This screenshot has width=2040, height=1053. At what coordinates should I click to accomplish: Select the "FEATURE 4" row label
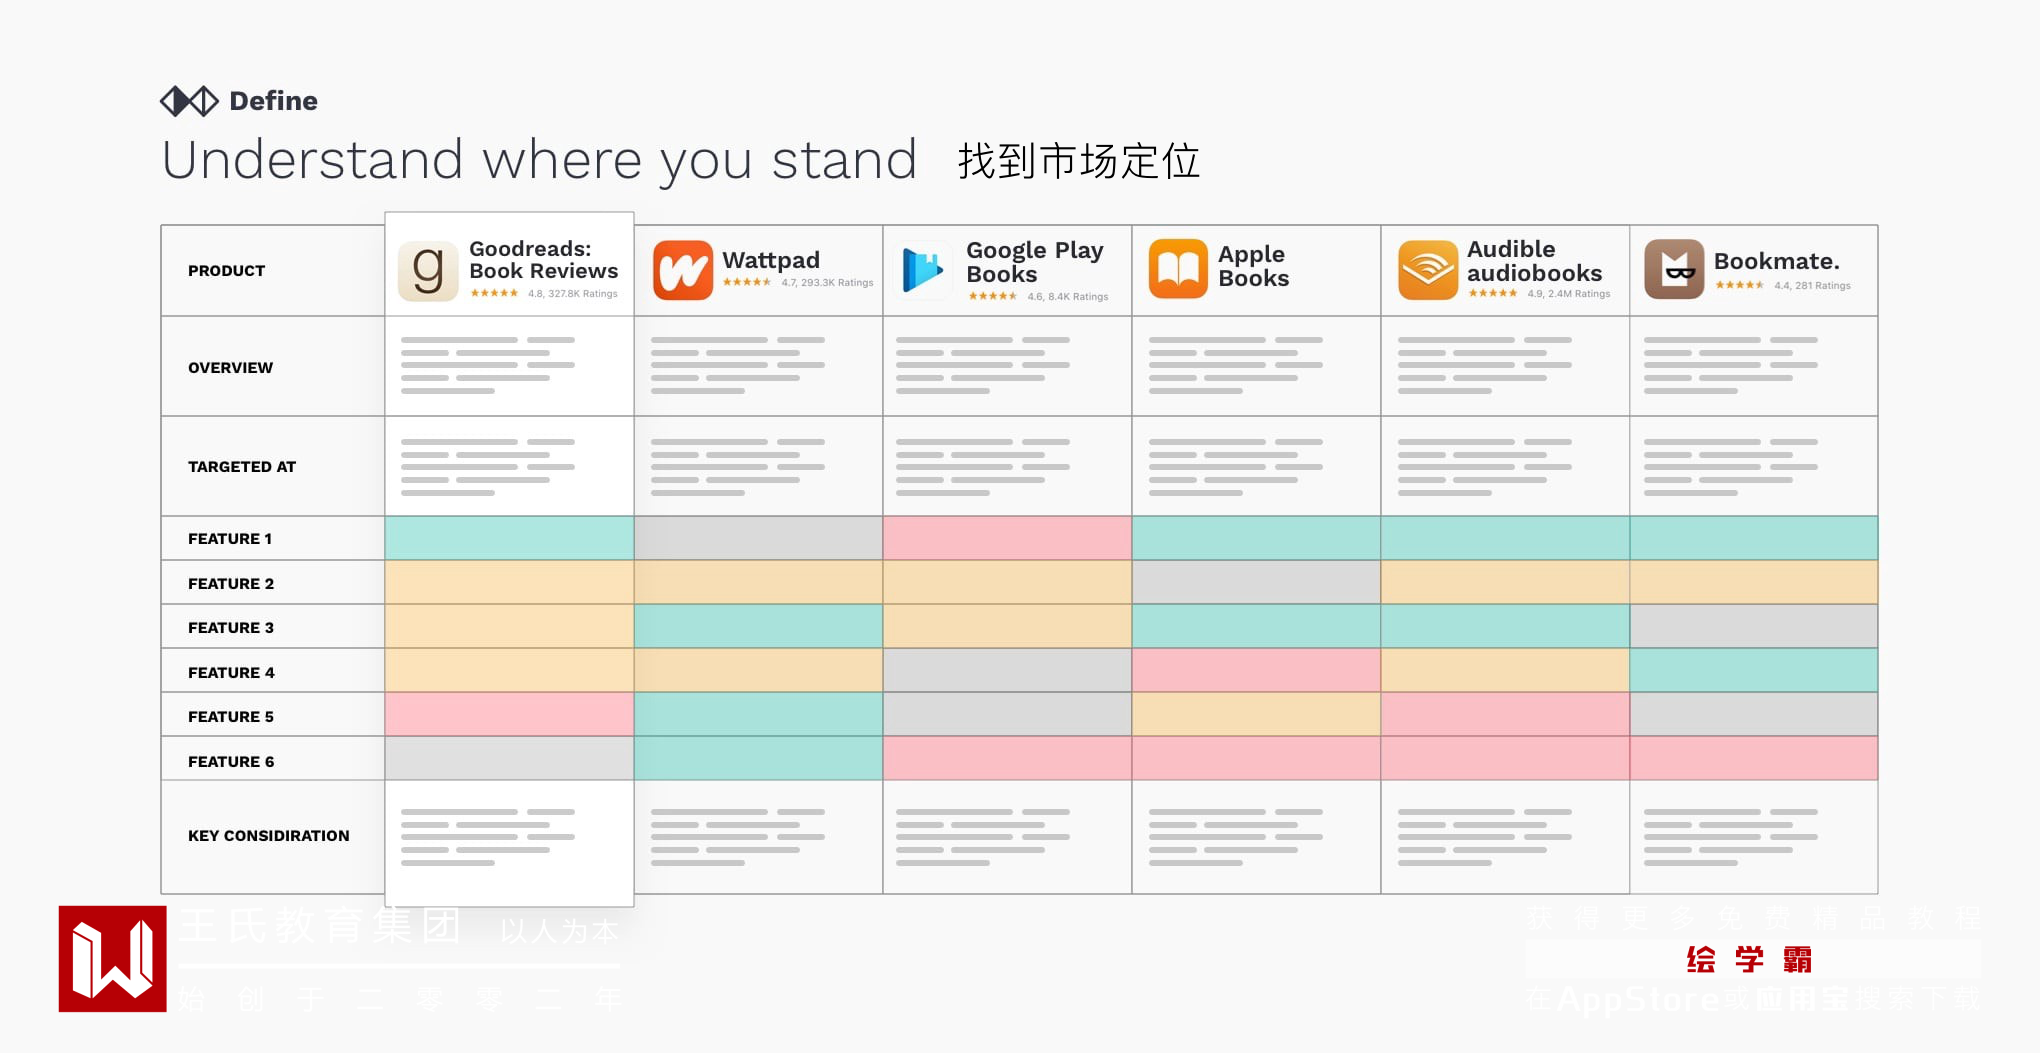[231, 673]
